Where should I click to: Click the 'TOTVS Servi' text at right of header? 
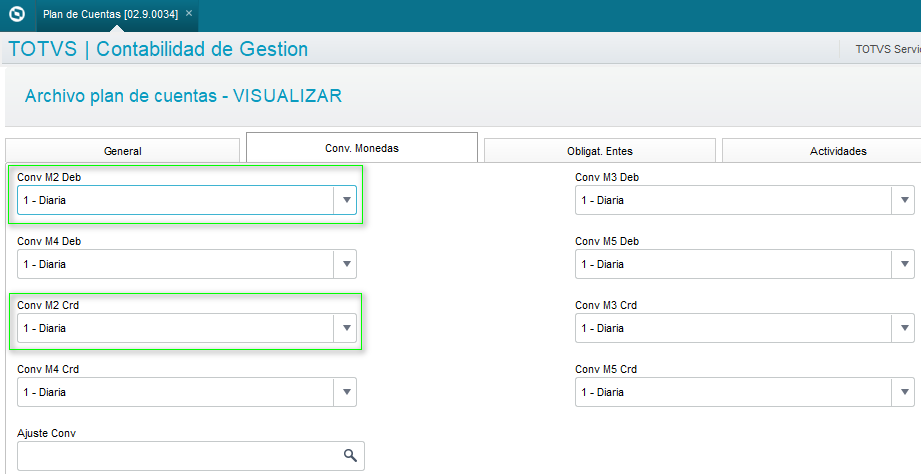click(x=888, y=49)
